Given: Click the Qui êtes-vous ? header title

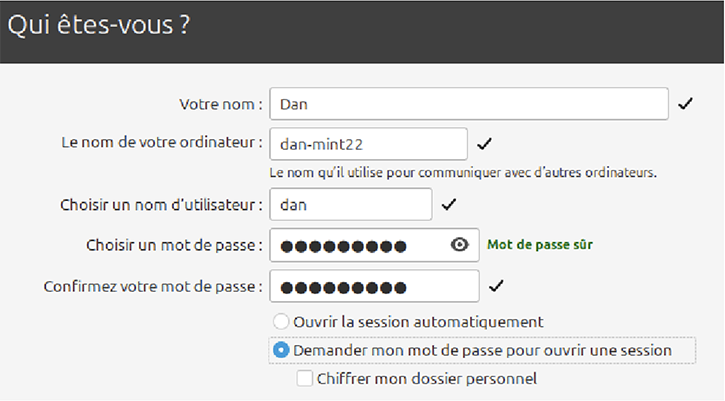Looking at the screenshot, I should pos(99,26).
